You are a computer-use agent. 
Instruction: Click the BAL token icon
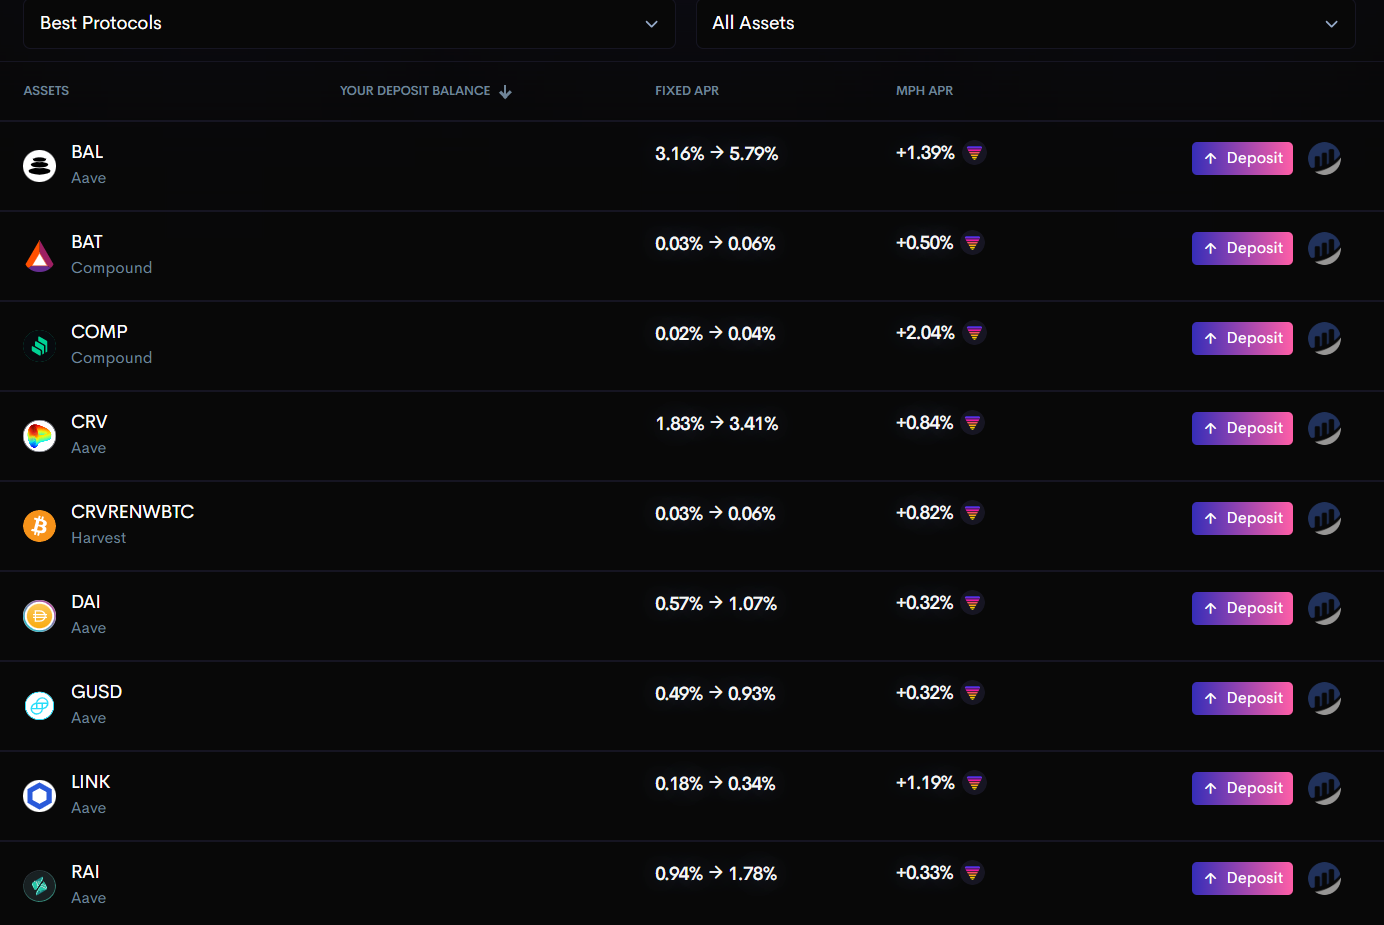39,165
